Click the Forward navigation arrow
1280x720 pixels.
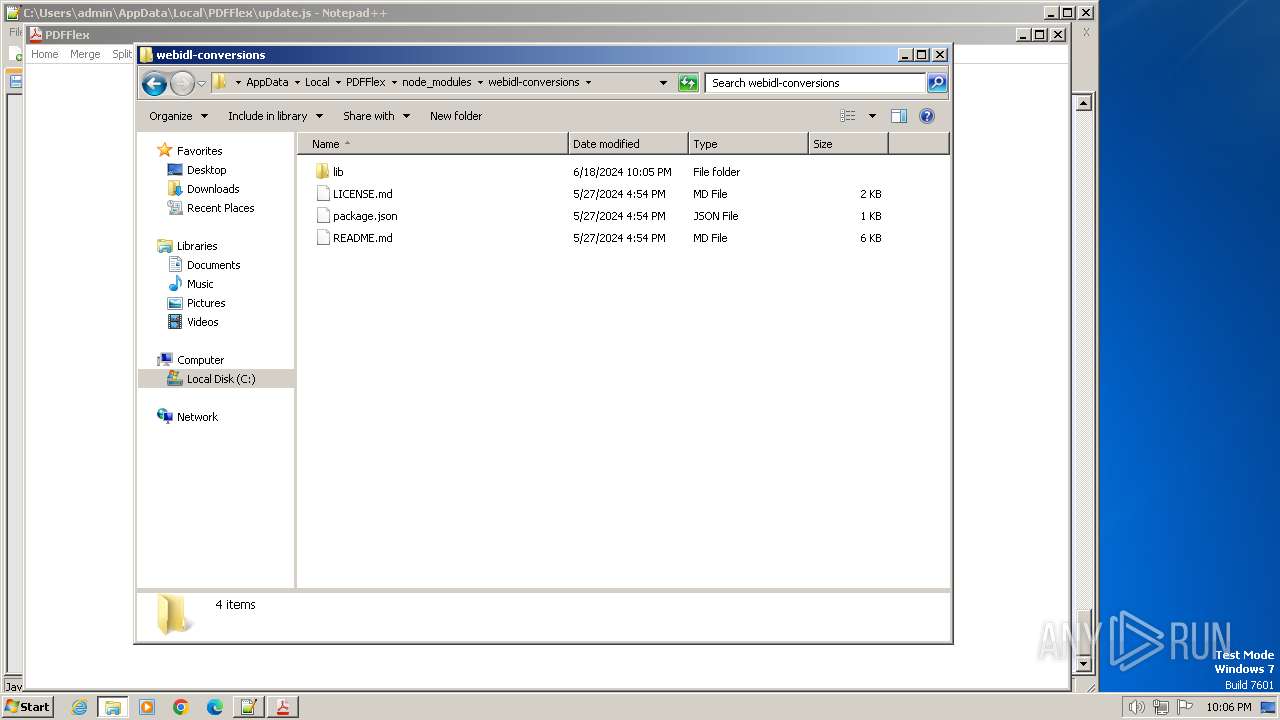point(182,83)
